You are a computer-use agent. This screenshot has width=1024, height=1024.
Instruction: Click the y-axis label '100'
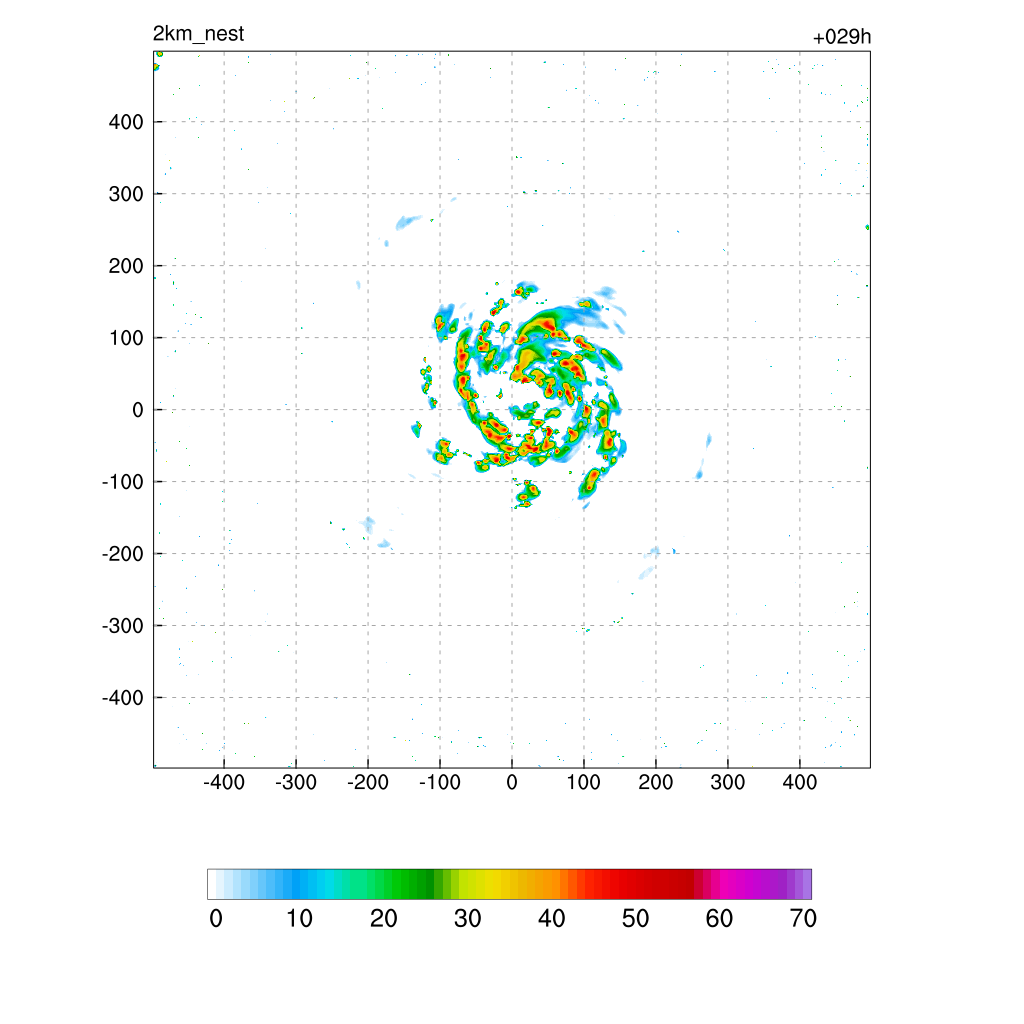[126, 338]
